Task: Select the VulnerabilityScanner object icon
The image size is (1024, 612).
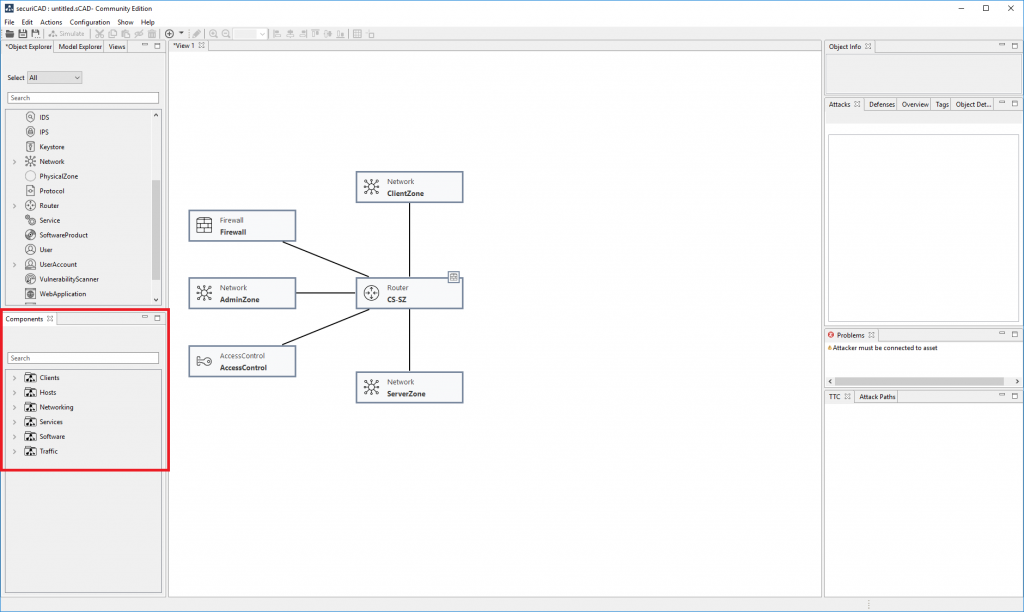Action: pos(30,279)
